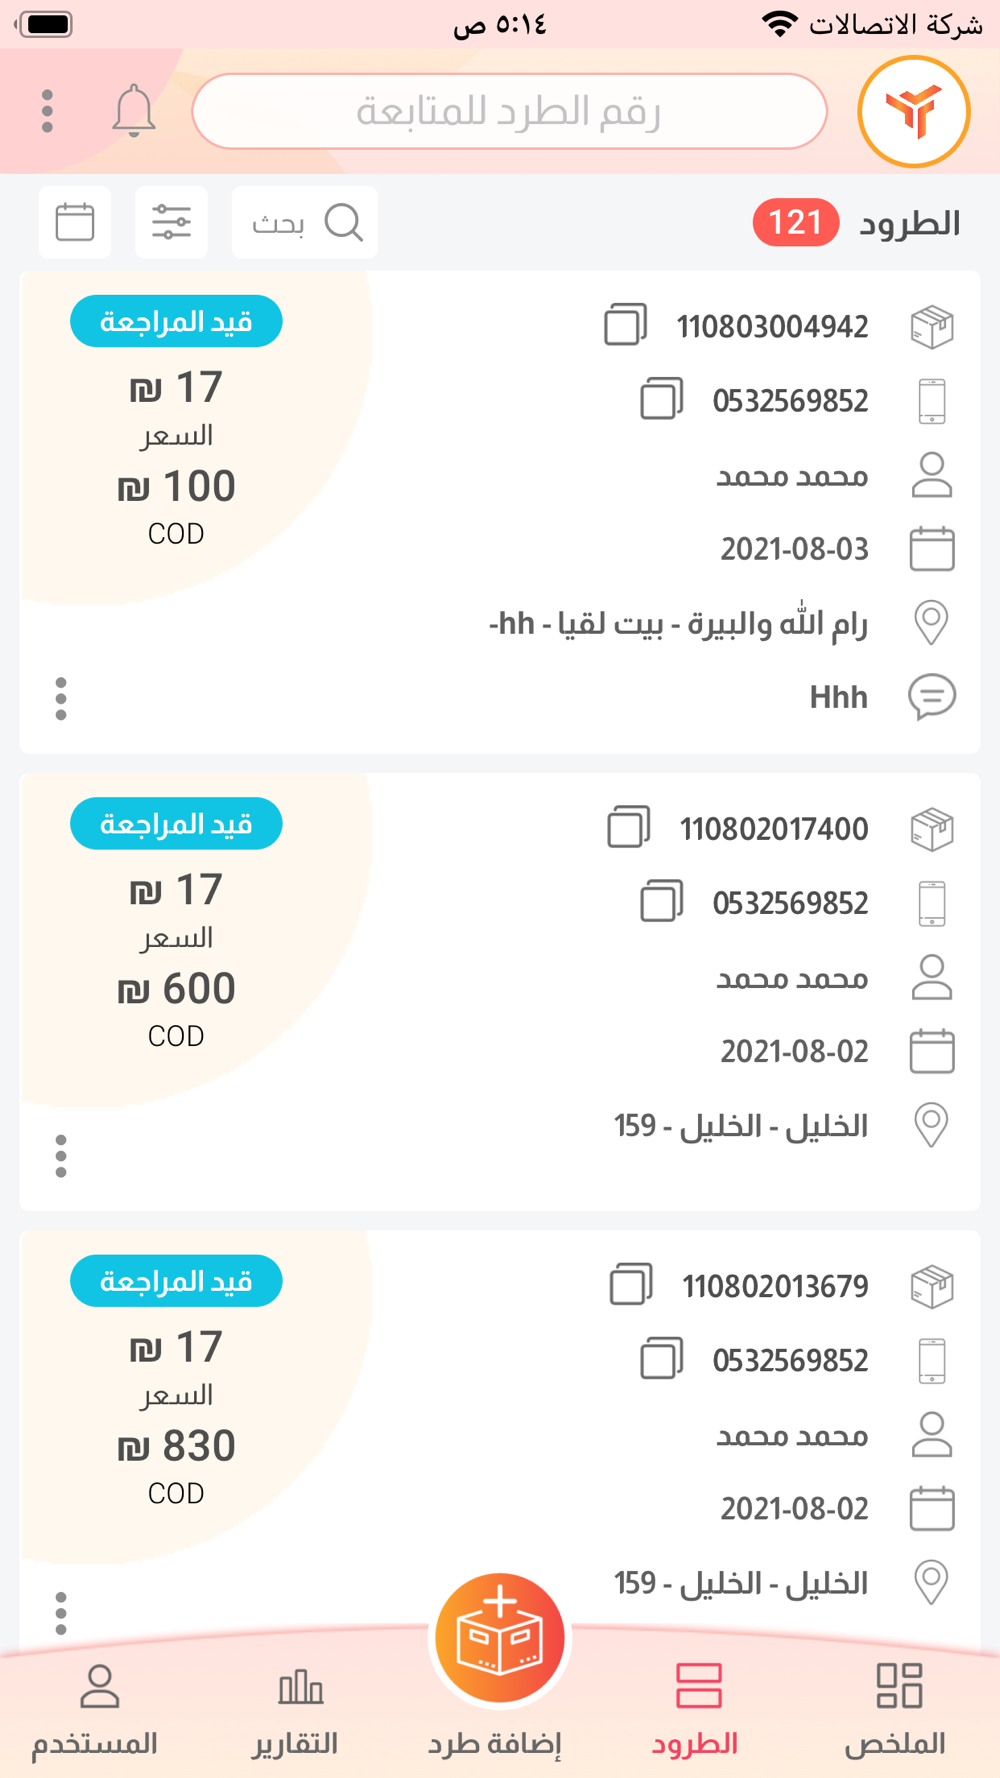Tap قيد المراجعة badge on the 110803004942 card
This screenshot has width=1000, height=1778.
[176, 322]
